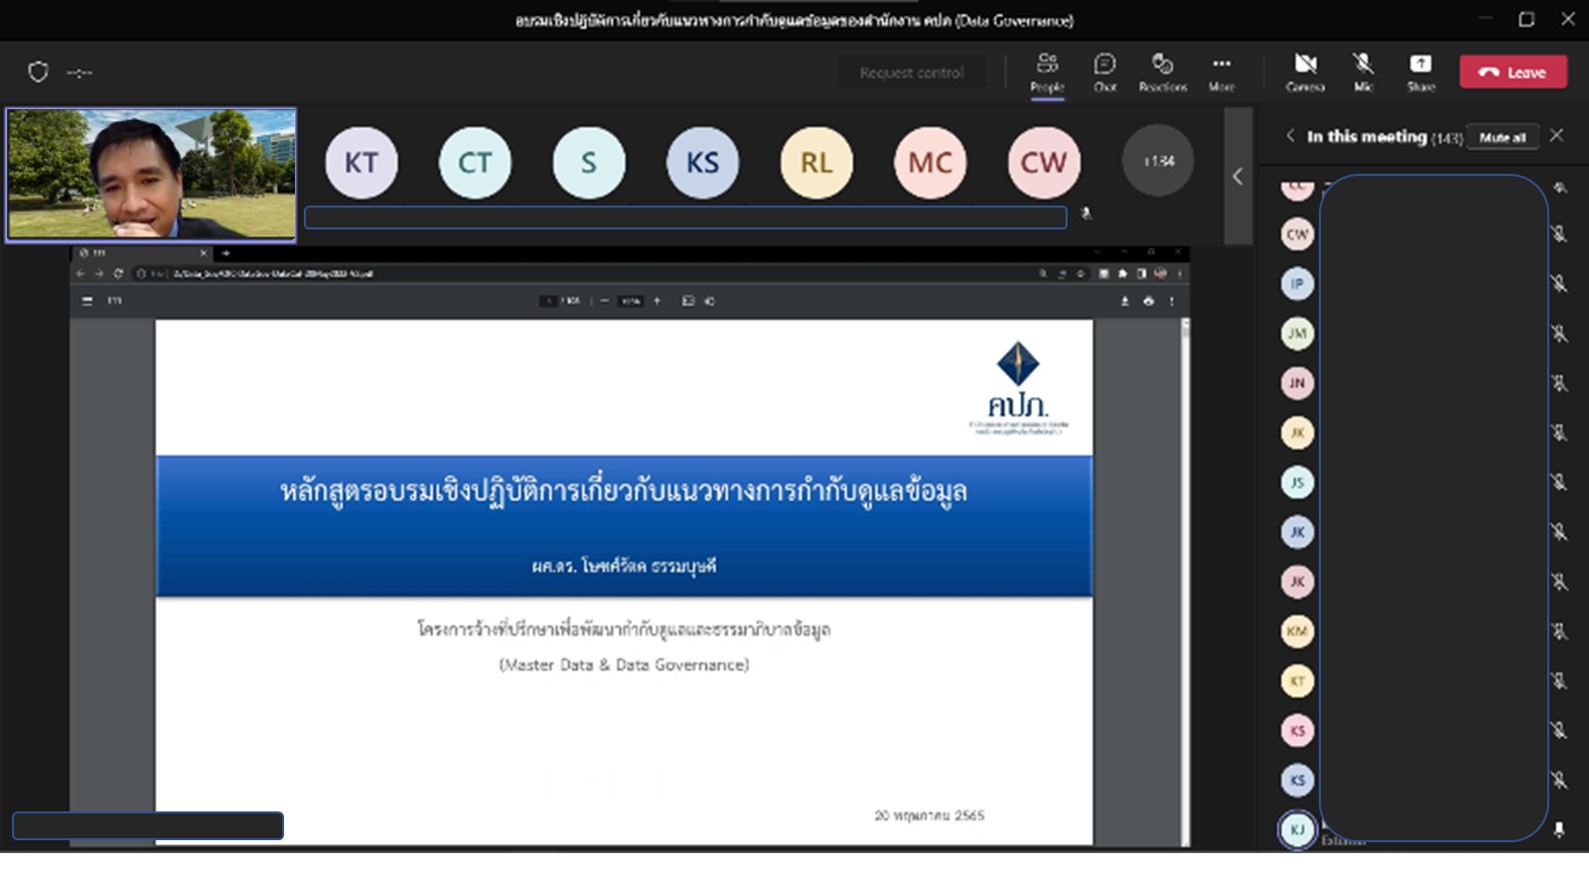This screenshot has width=1589, height=872.
Task: Click the KT participant avatar
Action: click(x=361, y=162)
